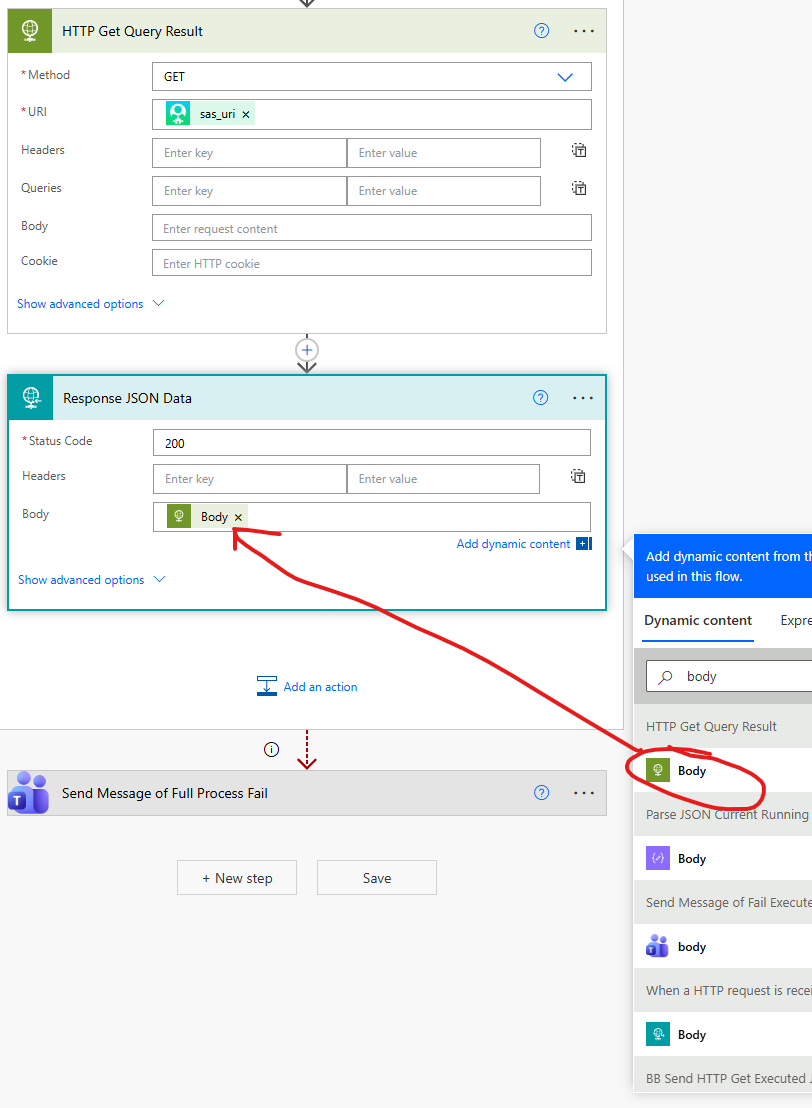Click the HTTP Headers key field
812x1108 pixels.
pyautogui.click(x=249, y=153)
